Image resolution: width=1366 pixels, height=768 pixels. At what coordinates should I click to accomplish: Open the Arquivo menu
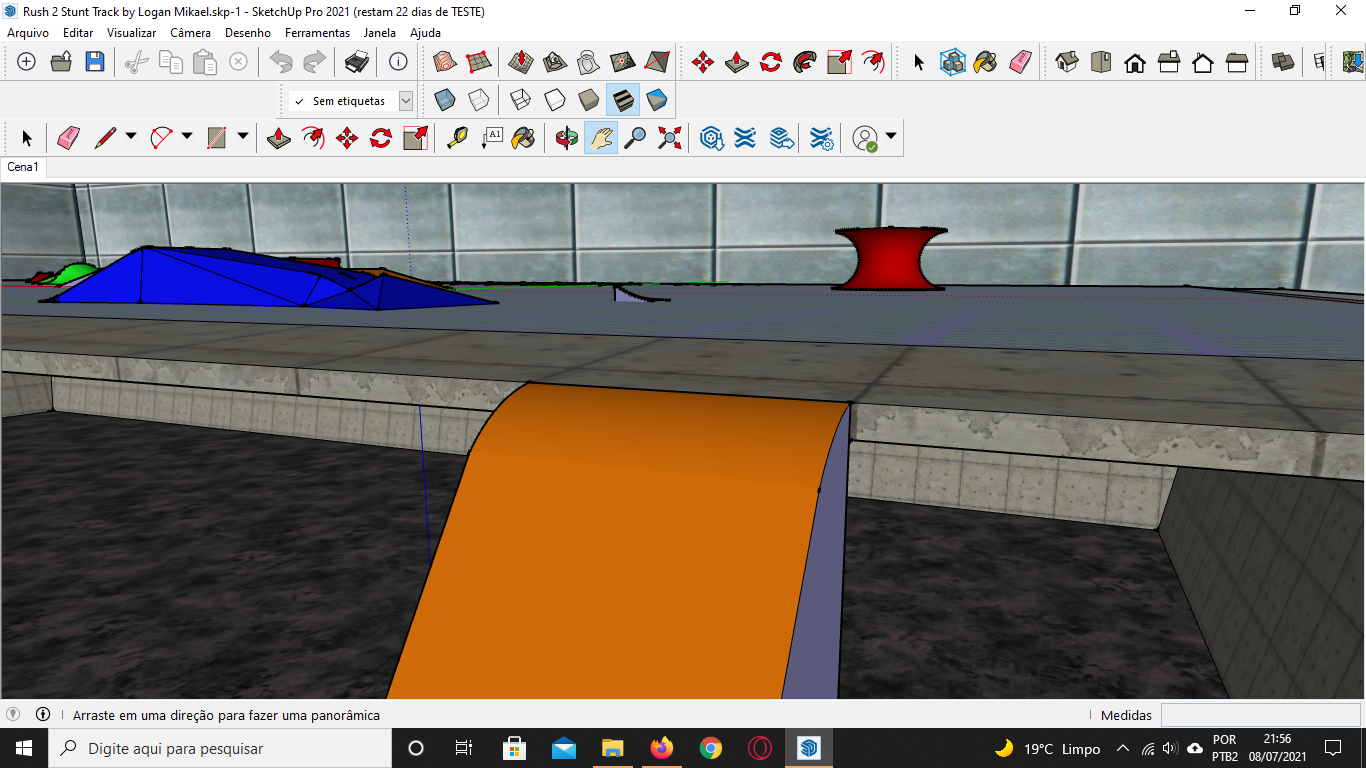28,32
